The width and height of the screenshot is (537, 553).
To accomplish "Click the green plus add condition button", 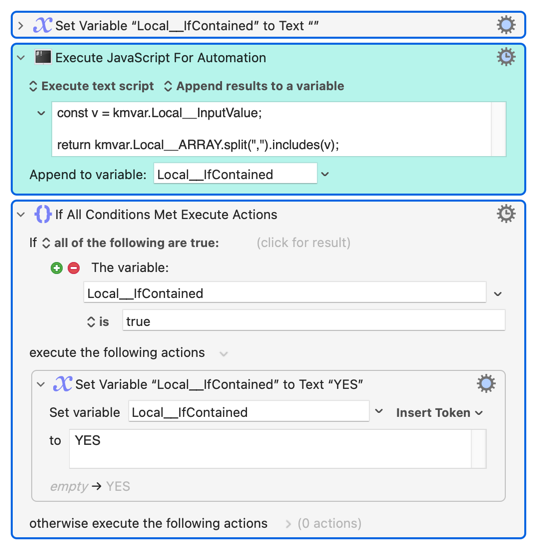I will tap(56, 268).
